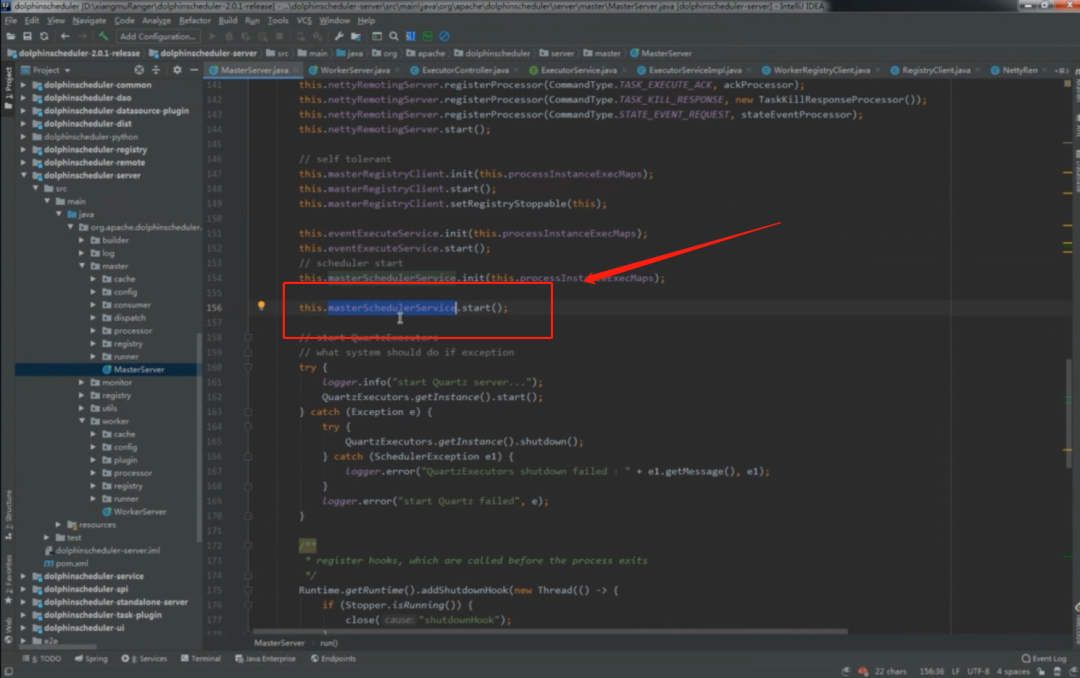
Task: Click the green Build hammer icon
Action: [x=103, y=37]
